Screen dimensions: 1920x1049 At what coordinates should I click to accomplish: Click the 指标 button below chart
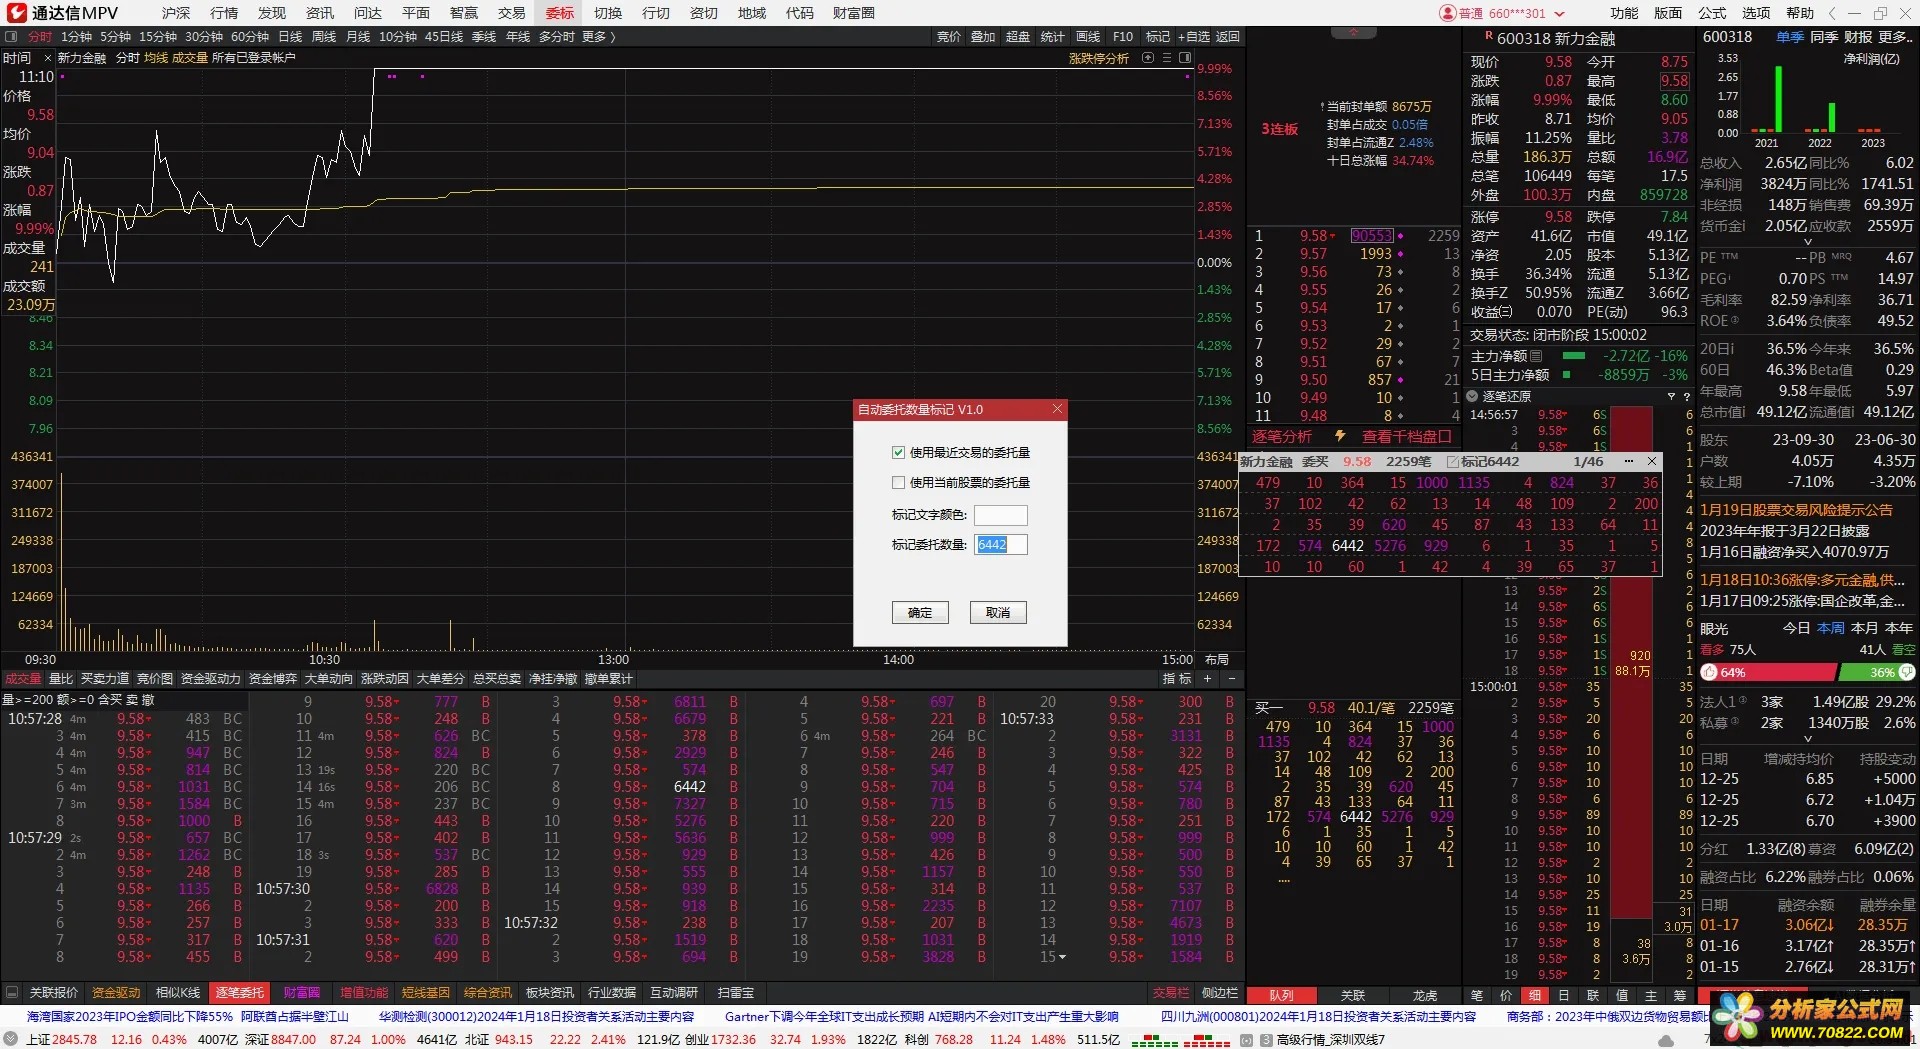tap(1177, 679)
